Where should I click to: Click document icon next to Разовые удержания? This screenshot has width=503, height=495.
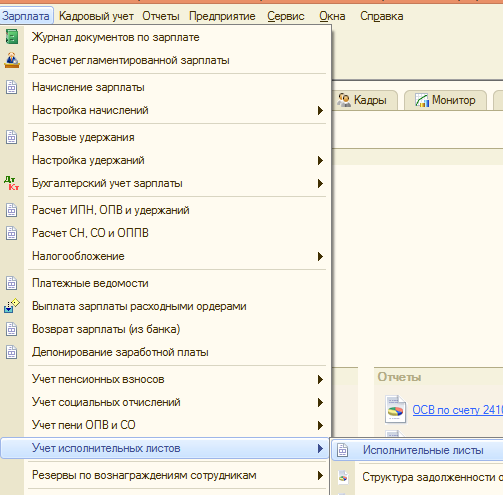click(x=12, y=137)
